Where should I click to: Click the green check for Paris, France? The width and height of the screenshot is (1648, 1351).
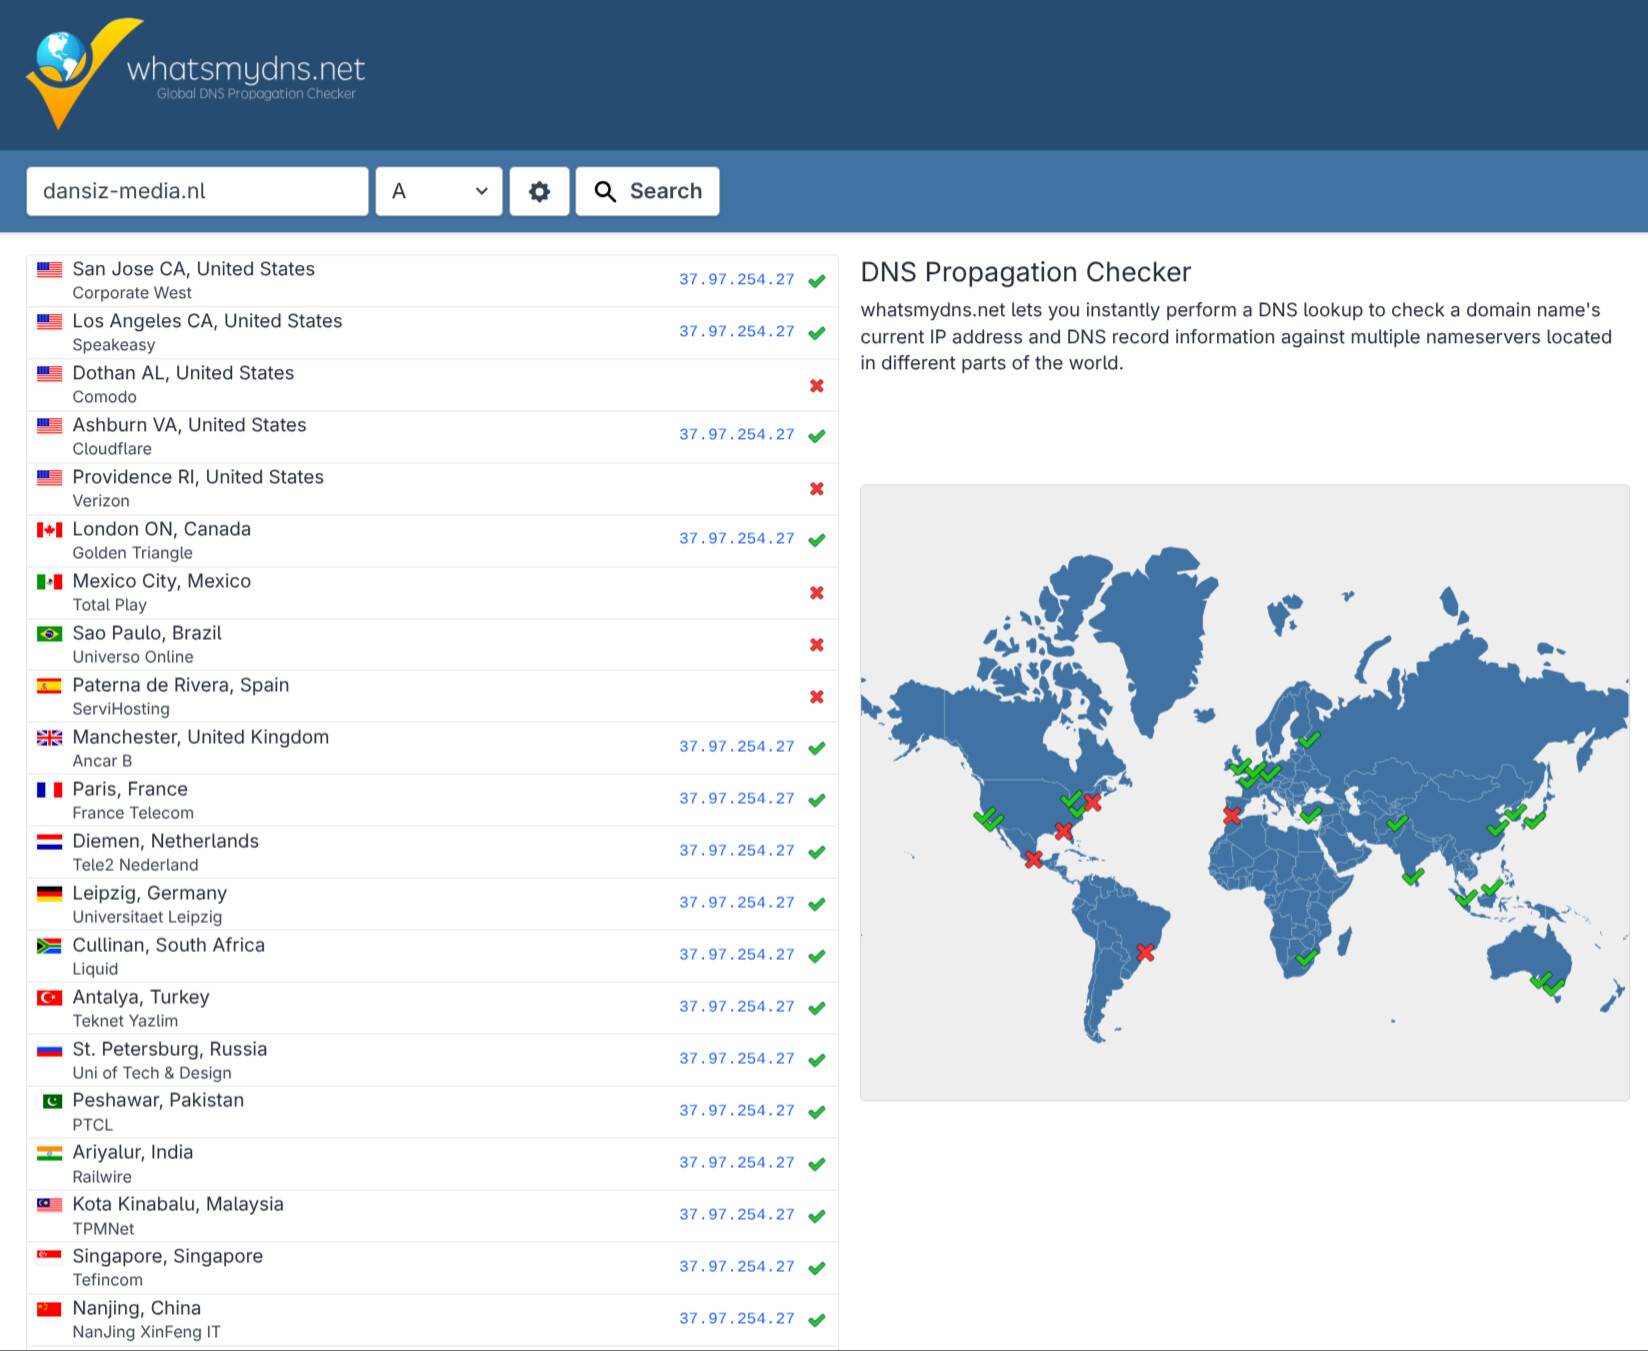point(817,800)
